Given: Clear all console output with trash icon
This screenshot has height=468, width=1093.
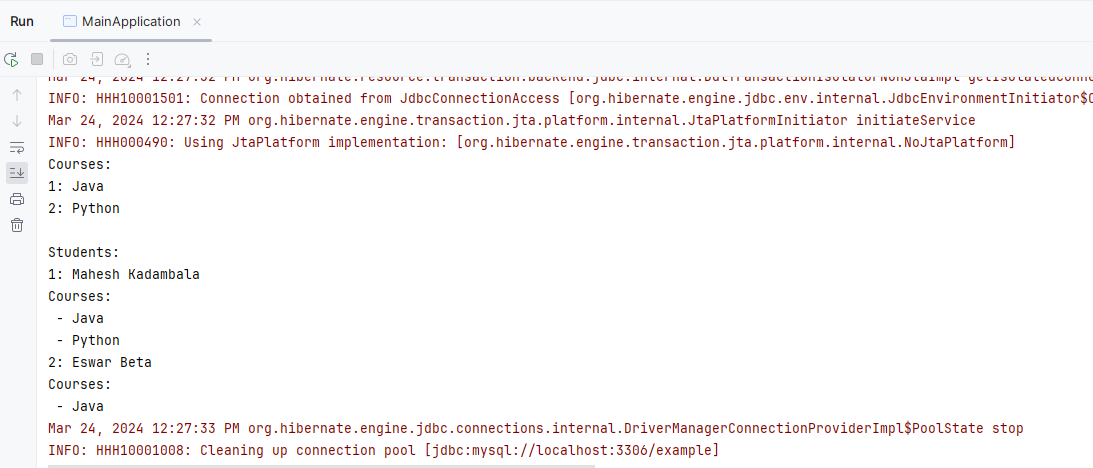Looking at the screenshot, I should click(17, 225).
